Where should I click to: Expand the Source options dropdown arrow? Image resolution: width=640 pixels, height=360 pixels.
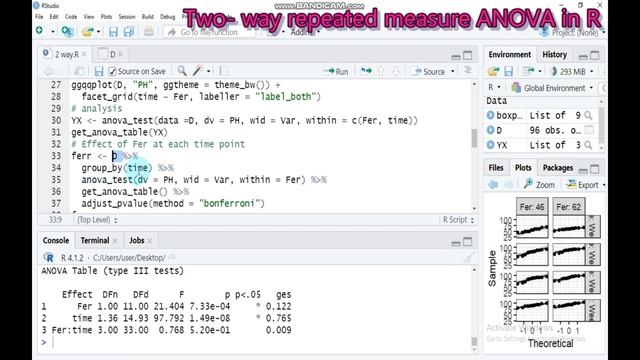(453, 72)
